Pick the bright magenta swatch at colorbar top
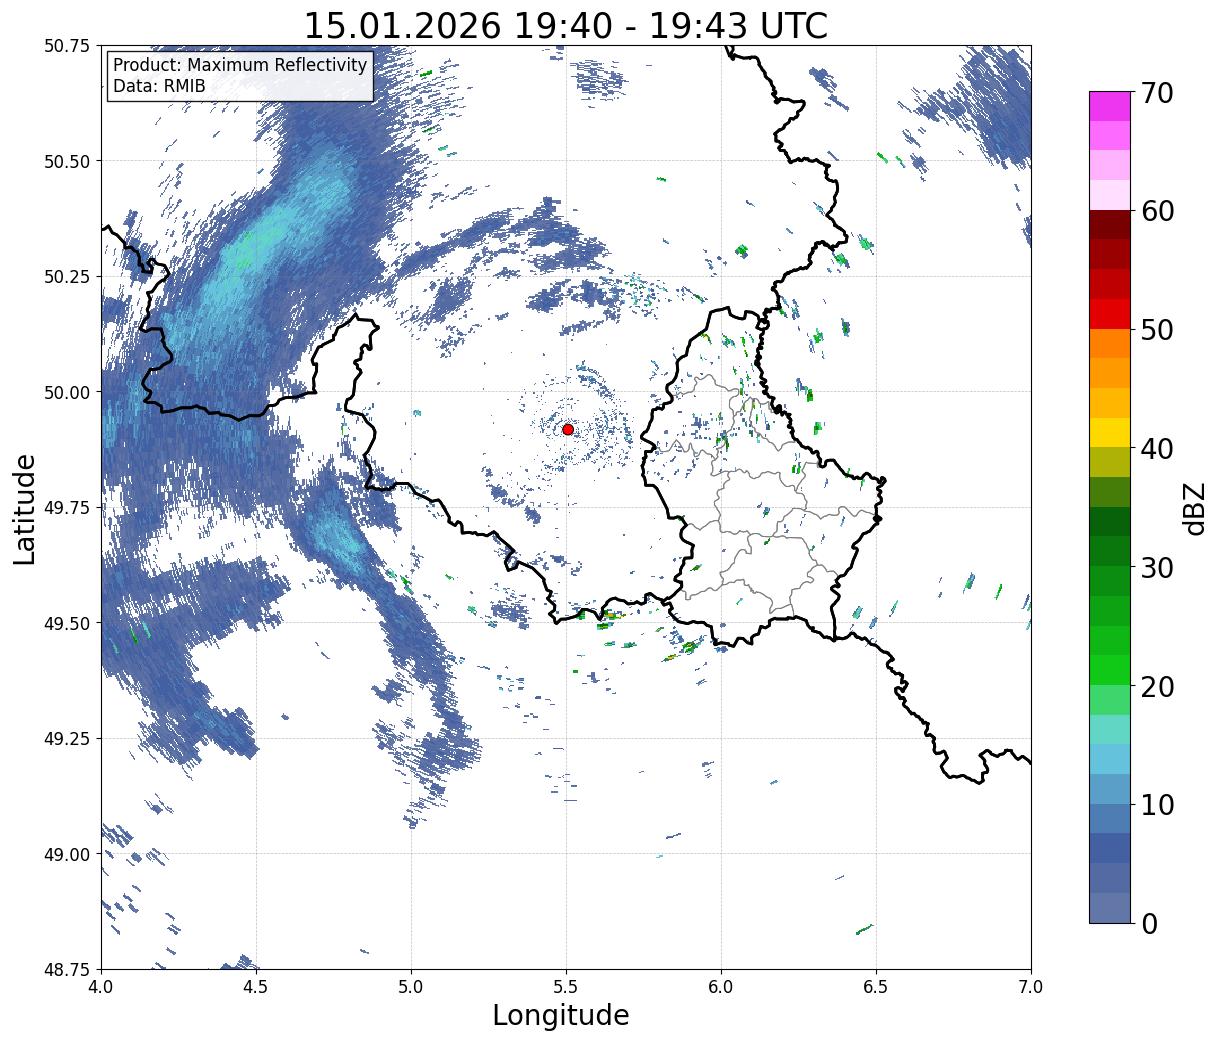Image resolution: width=1219 pixels, height=1040 pixels. pyautogui.click(x=1110, y=106)
